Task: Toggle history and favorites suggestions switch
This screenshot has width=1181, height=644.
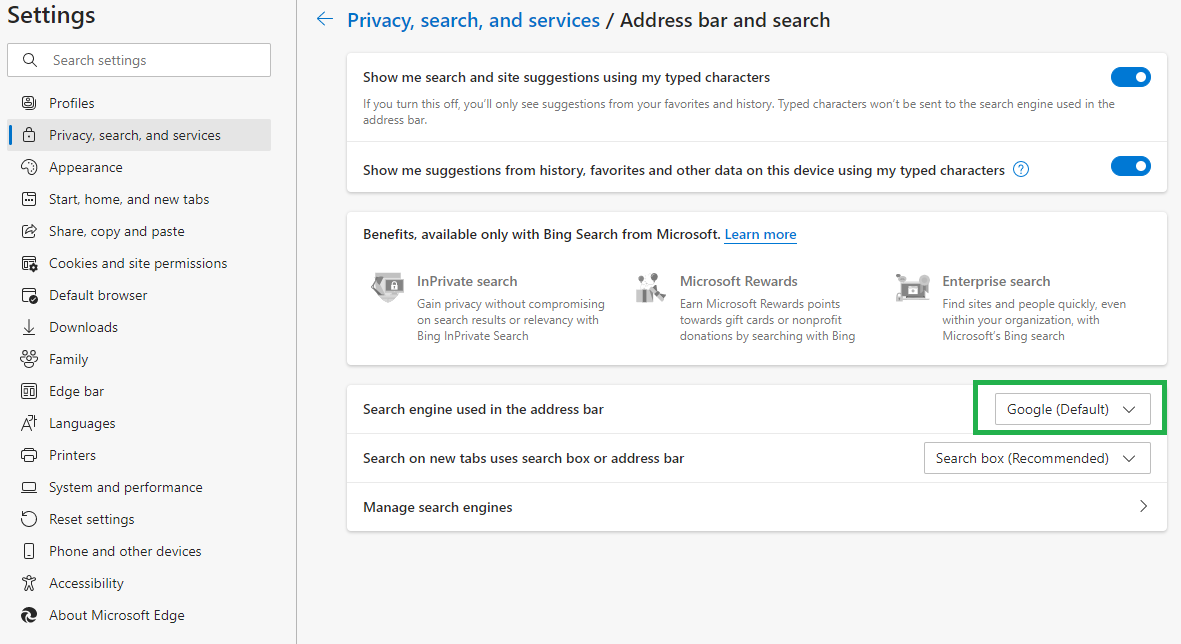Action: click(x=1131, y=166)
